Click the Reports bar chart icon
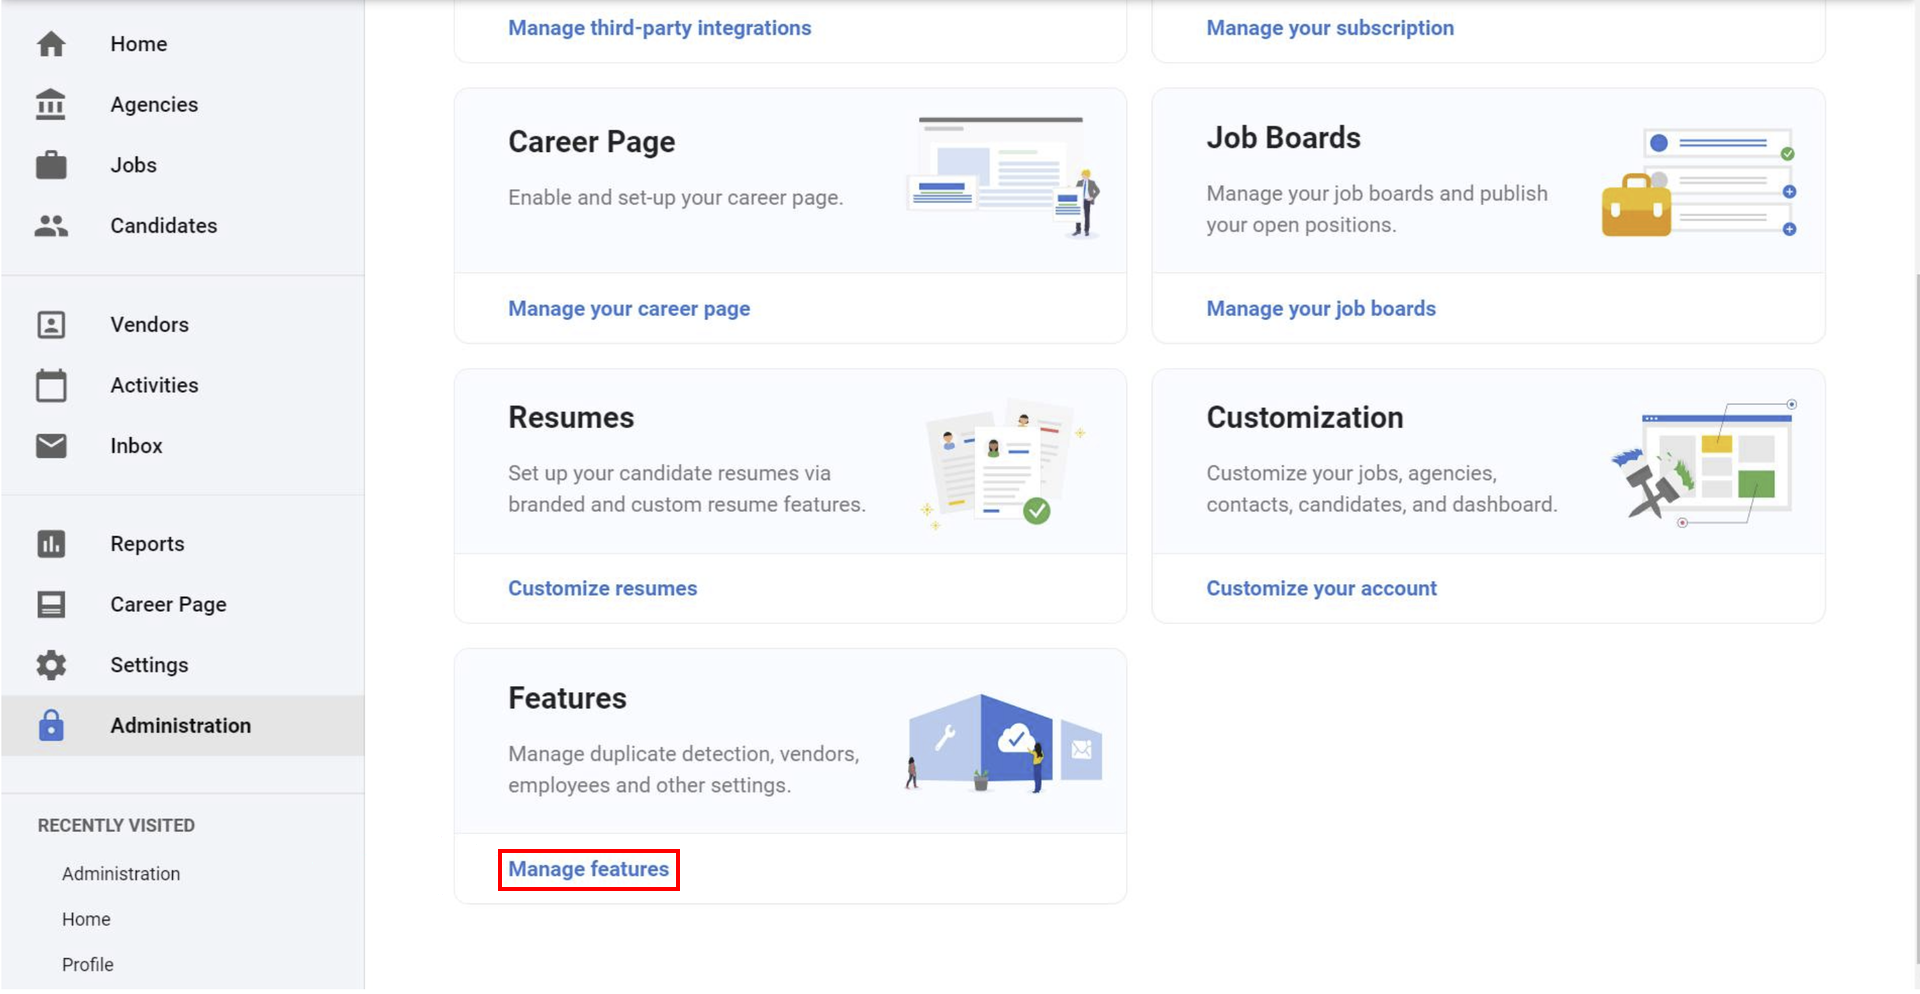 click(51, 544)
